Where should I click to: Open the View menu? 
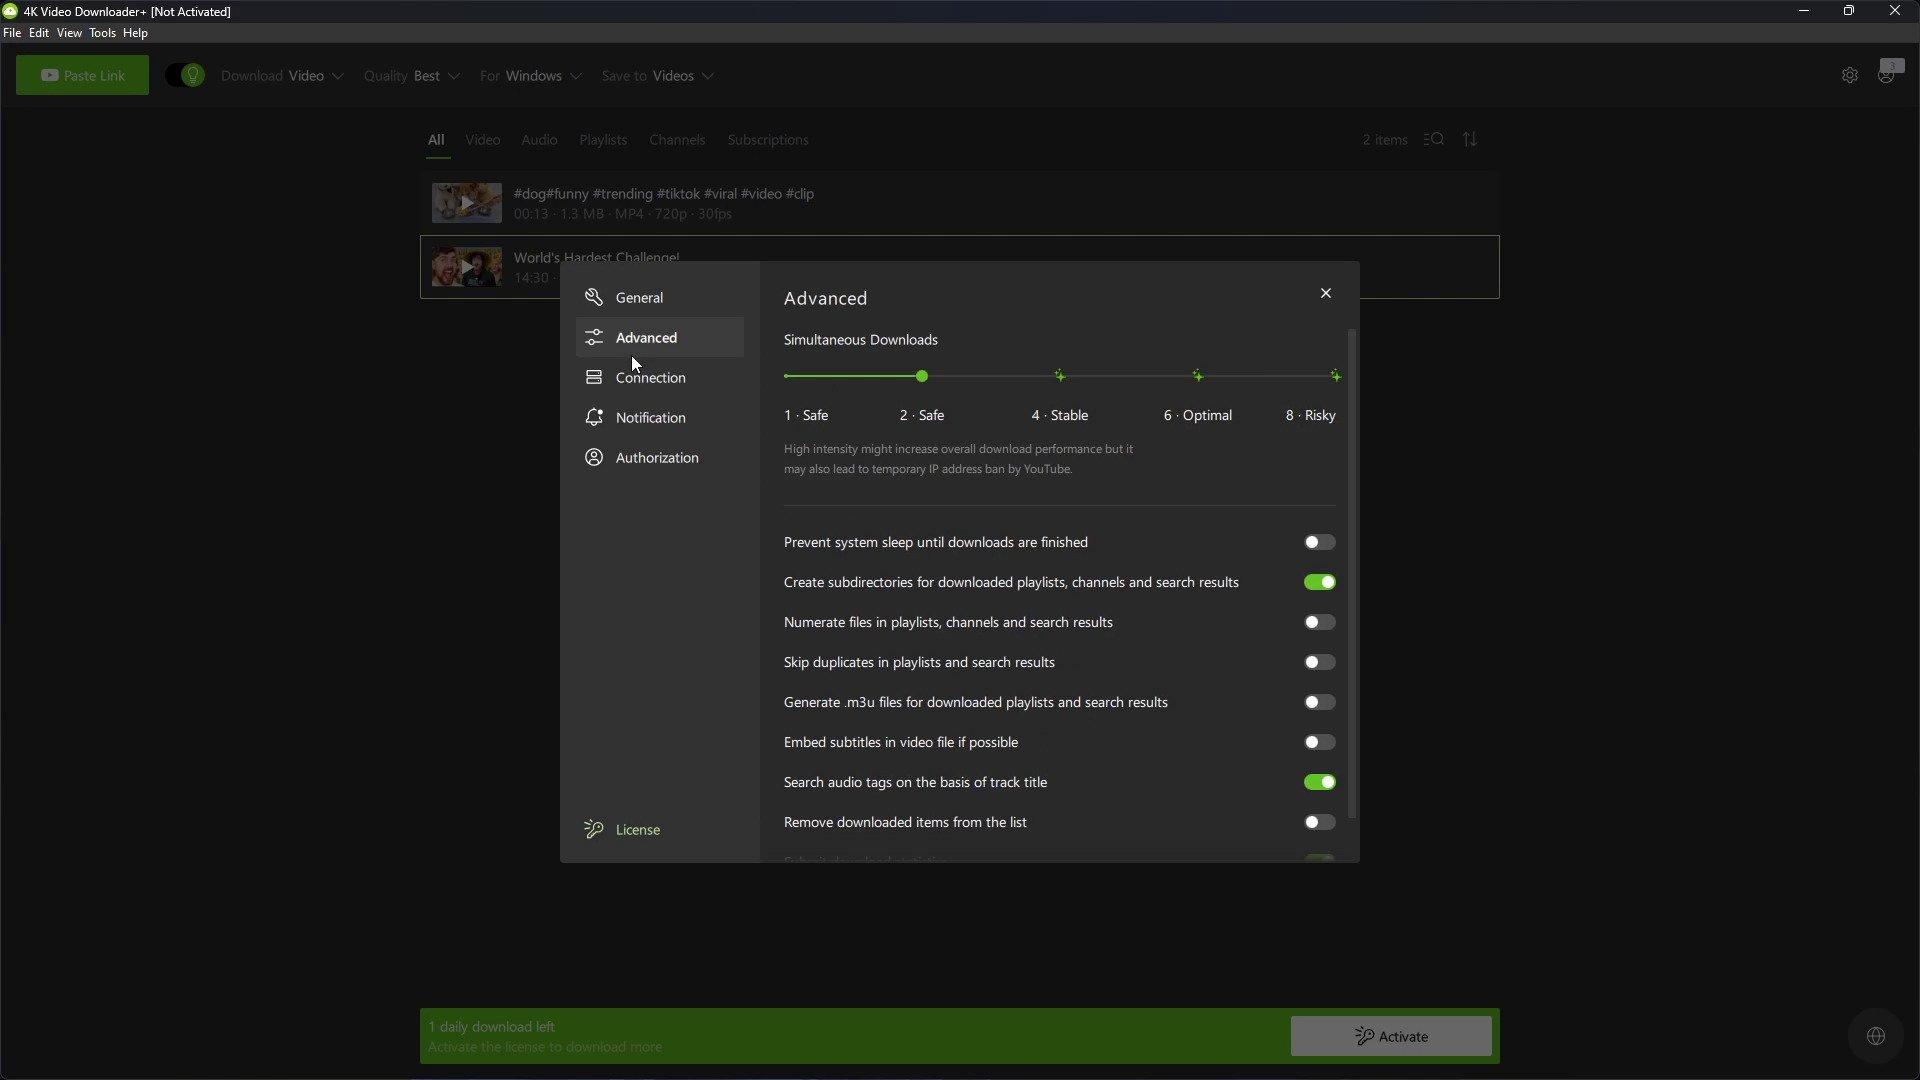pyautogui.click(x=69, y=33)
